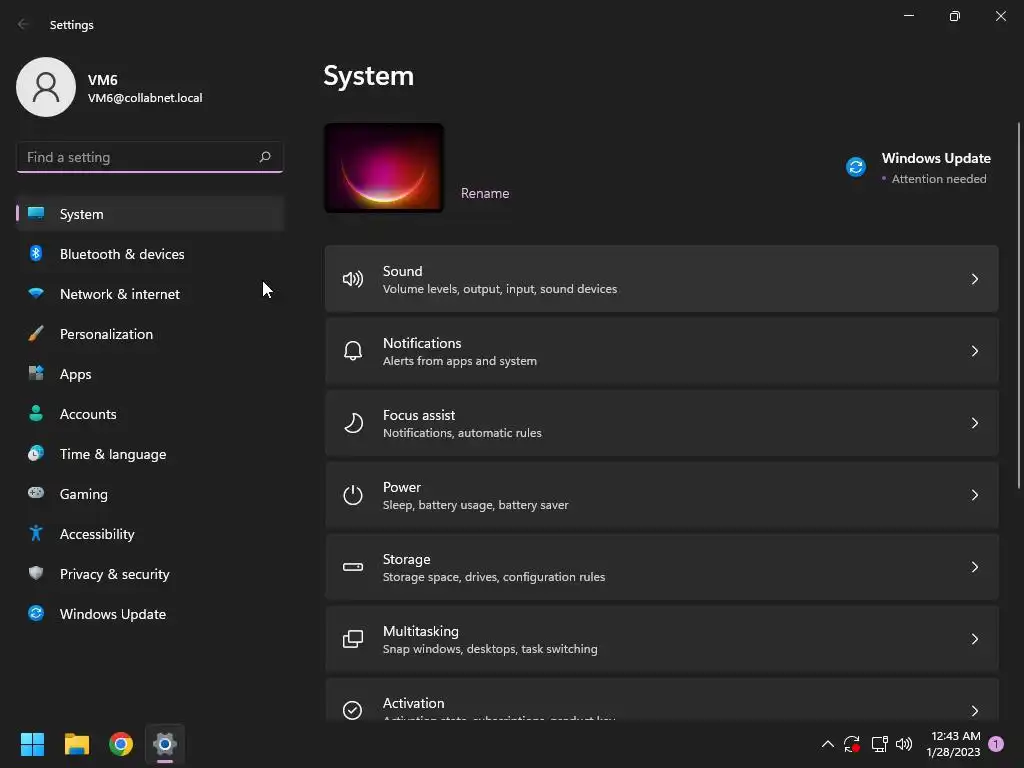Image resolution: width=1024 pixels, height=768 pixels.
Task: Open Time & language settings
Action: tap(150, 453)
